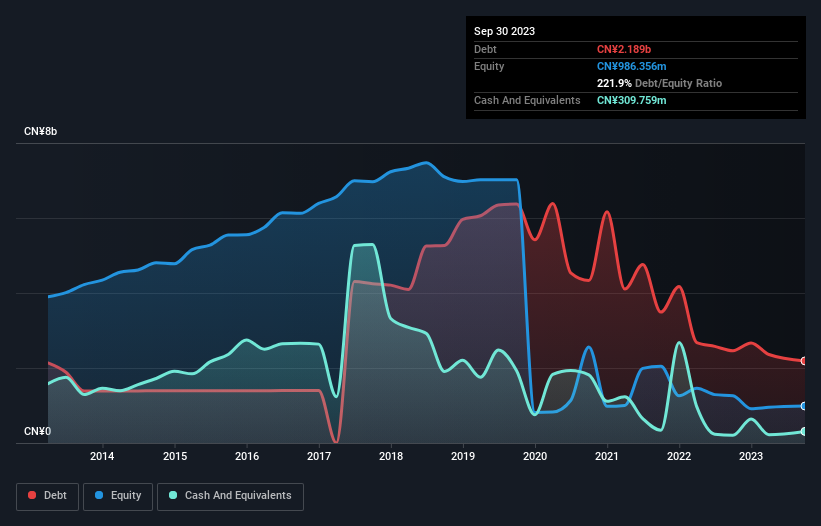The height and width of the screenshot is (526, 821).
Task: Click Cash And Equivalents label in tooltip
Action: pyautogui.click(x=527, y=100)
